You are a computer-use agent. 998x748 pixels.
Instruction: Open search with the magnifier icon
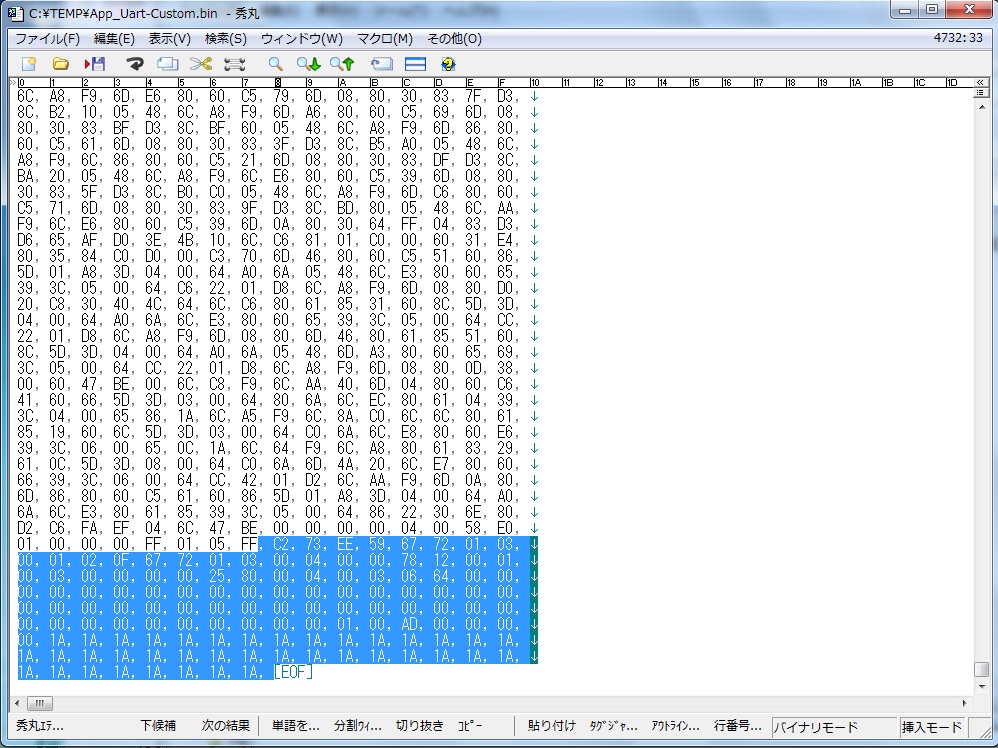275,64
